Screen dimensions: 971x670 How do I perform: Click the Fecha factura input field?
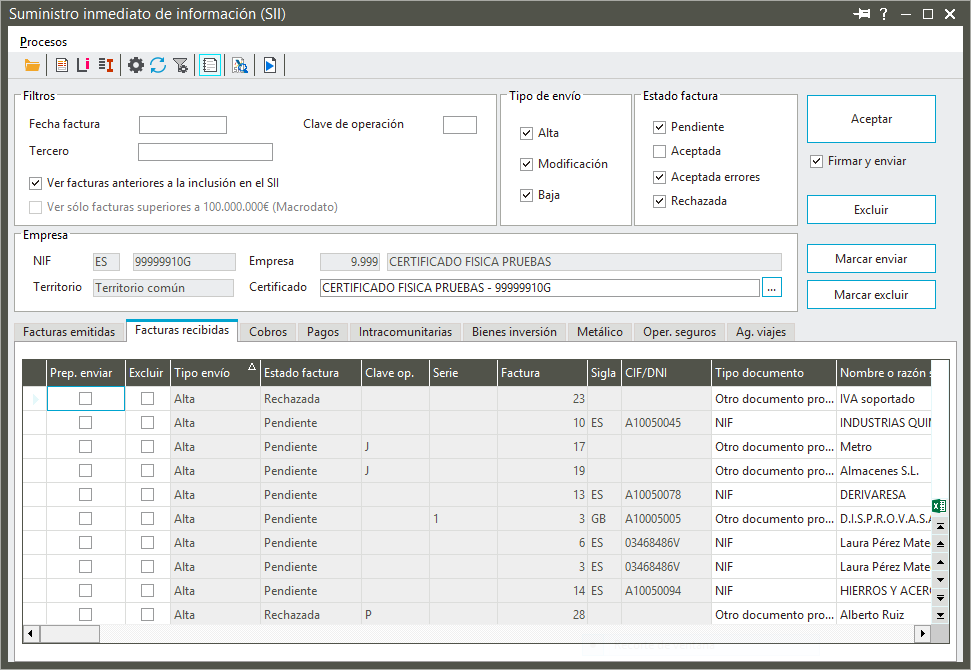point(183,125)
